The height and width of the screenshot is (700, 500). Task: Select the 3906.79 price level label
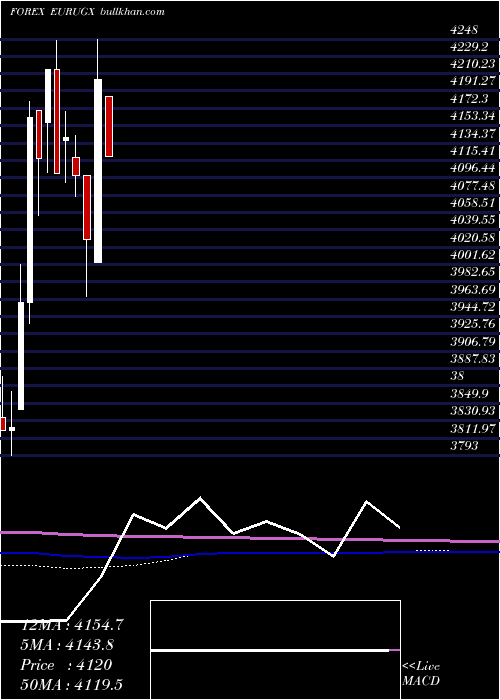tap(473, 341)
